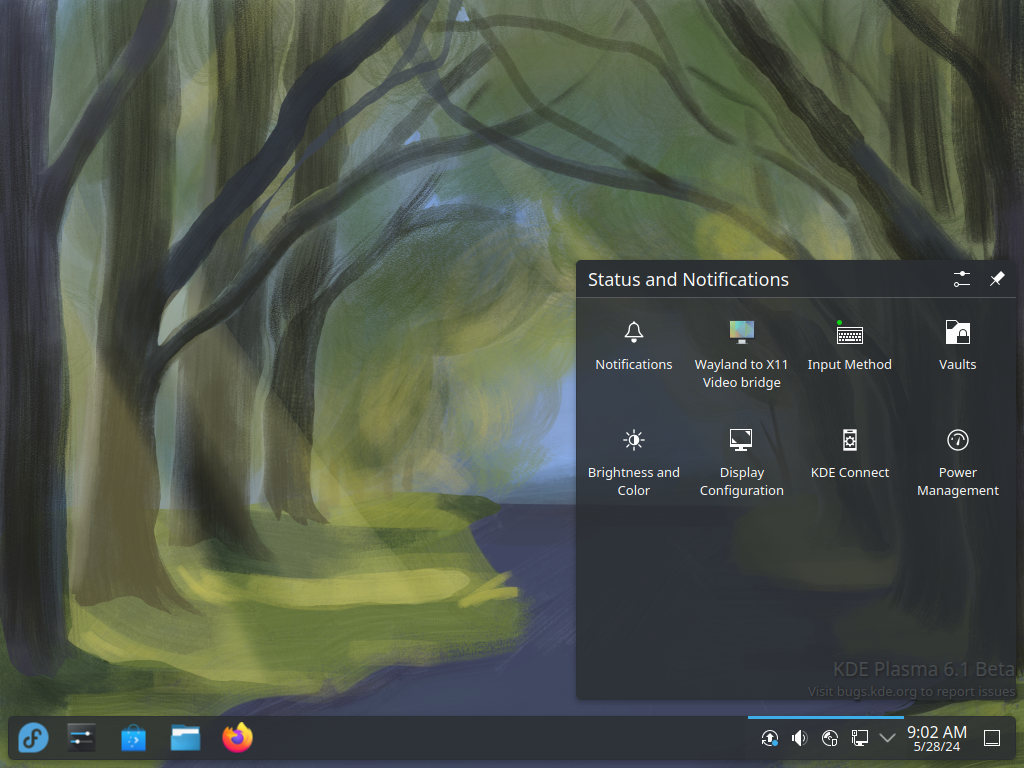The height and width of the screenshot is (768, 1024).
Task: Configure system tray via sliders icon
Action: click(961, 280)
